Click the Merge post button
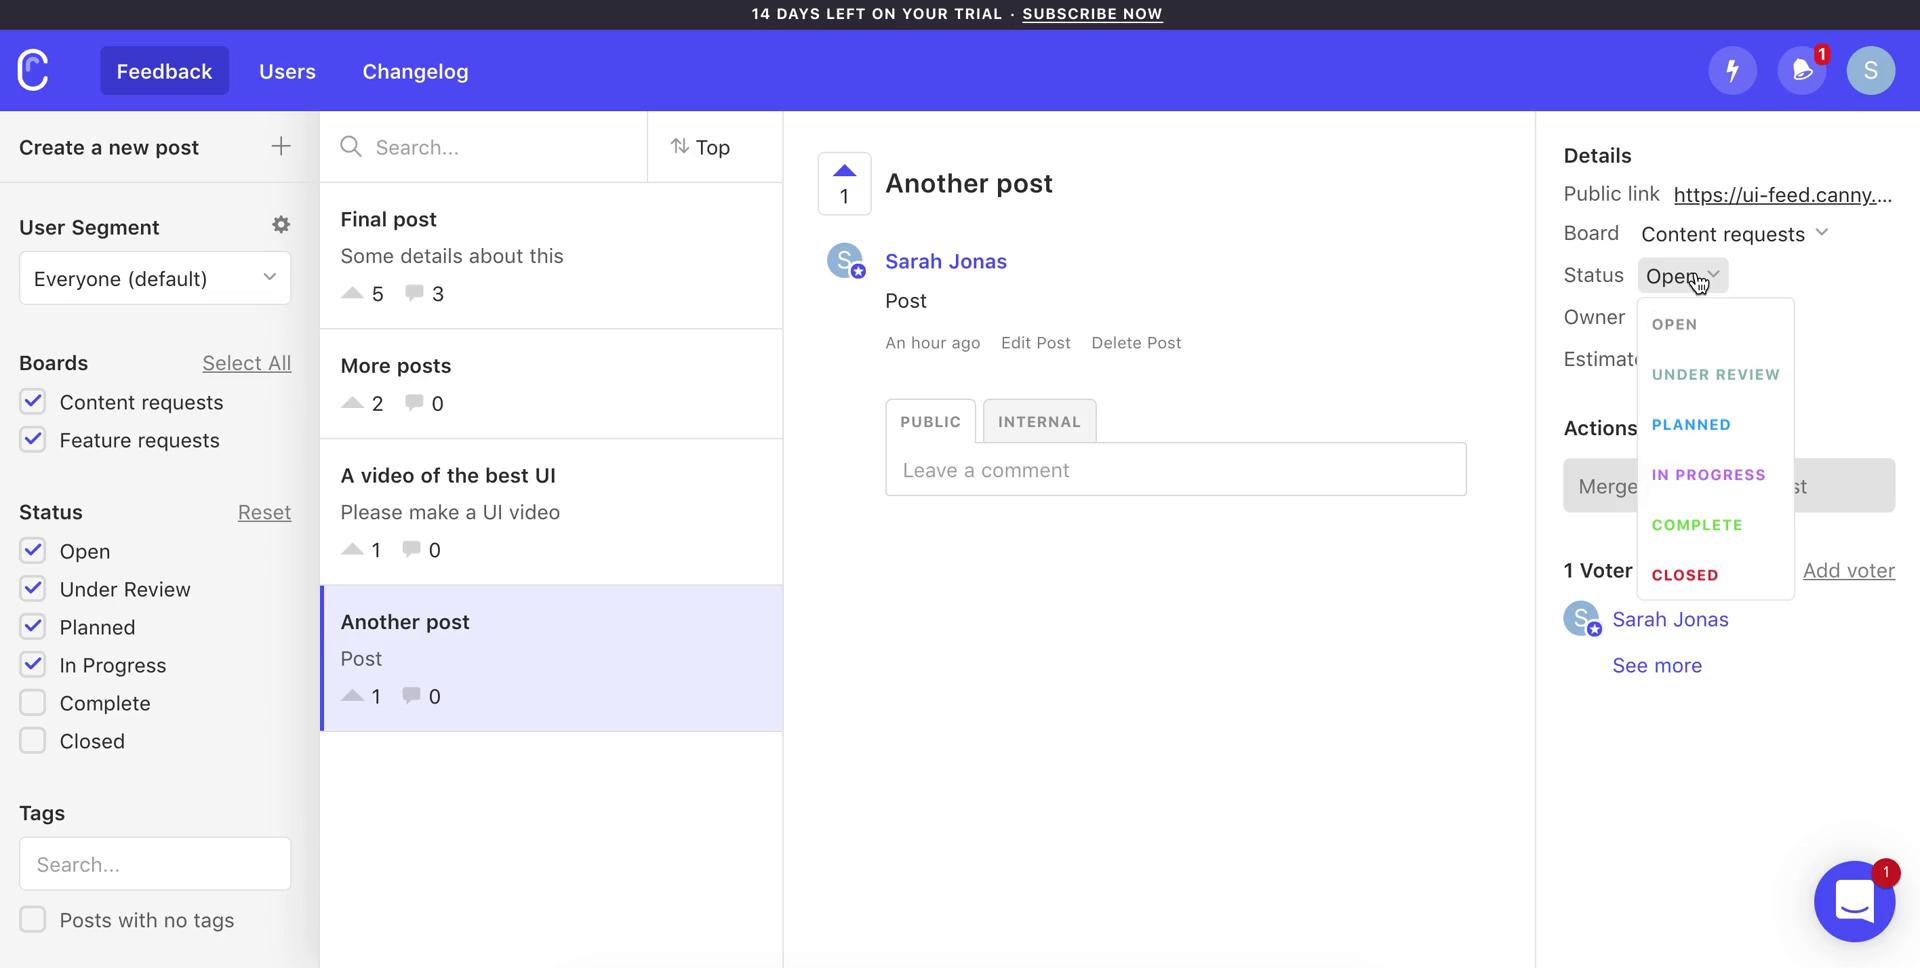This screenshot has width=1920, height=968. [x=1729, y=486]
